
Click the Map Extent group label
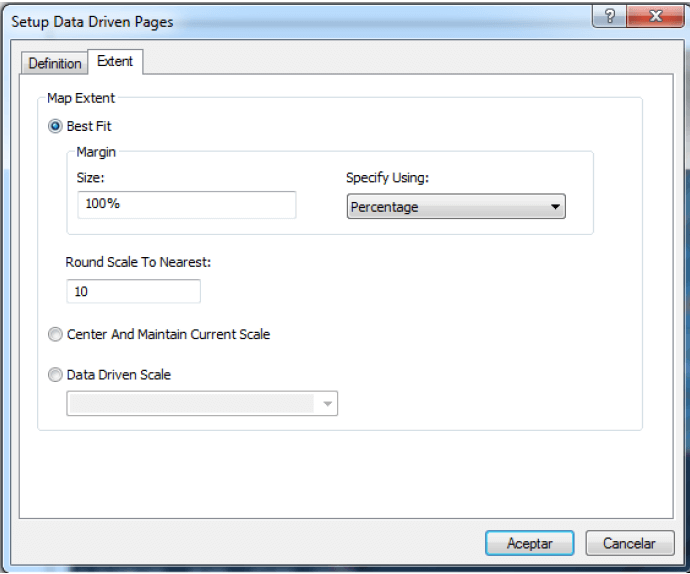[81, 98]
